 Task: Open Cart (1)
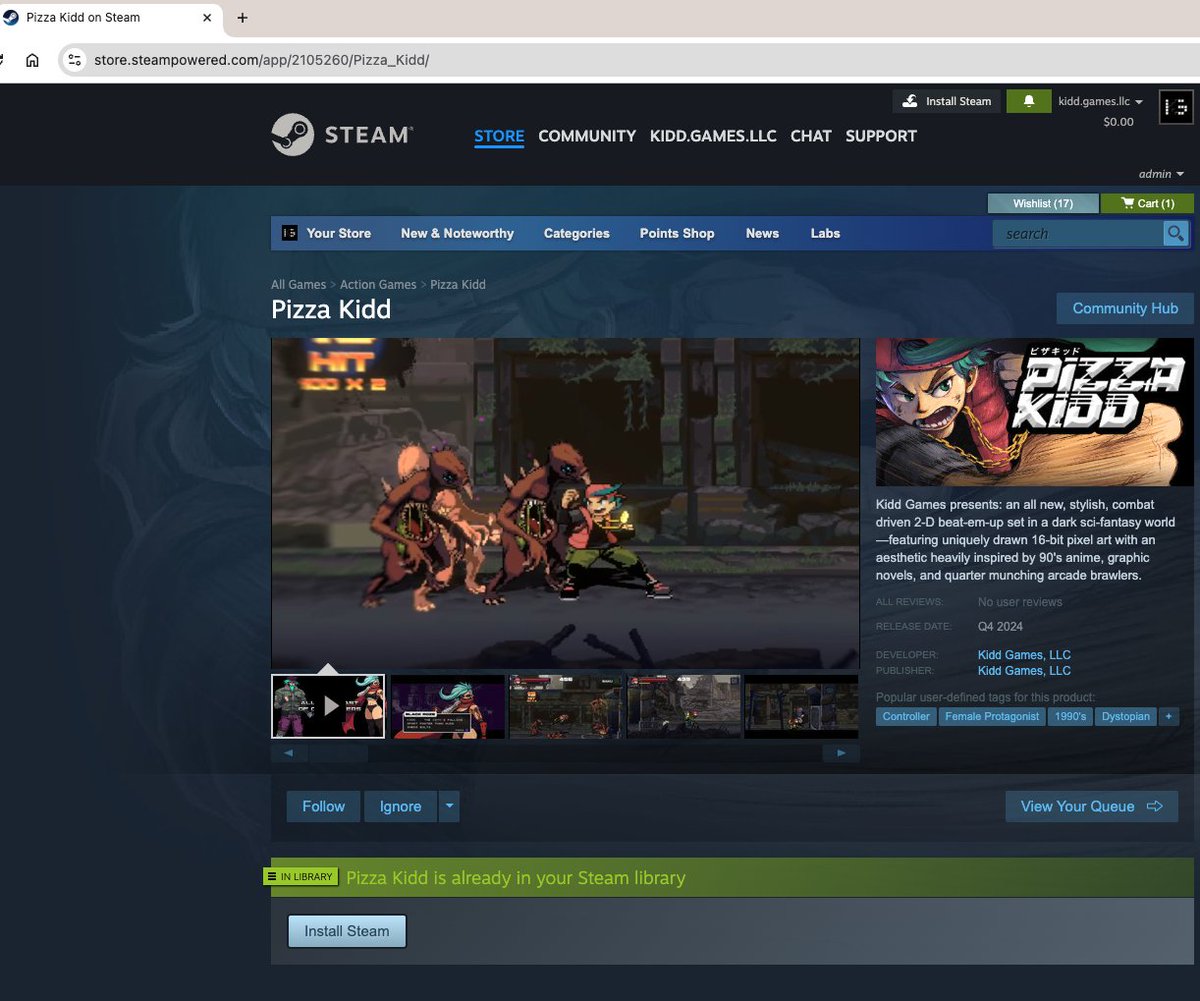1147,203
